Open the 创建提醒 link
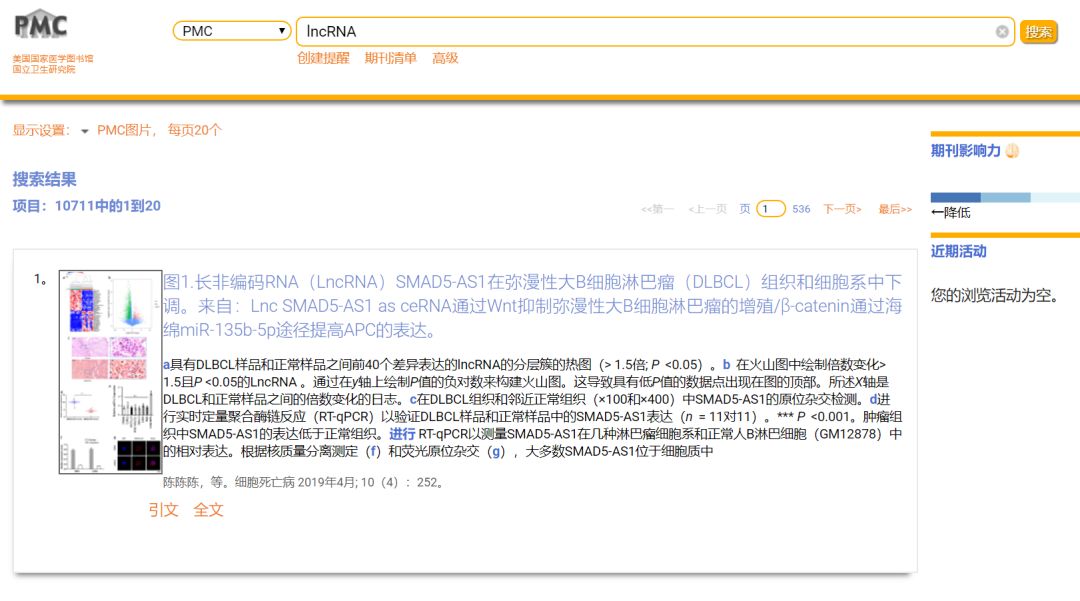The width and height of the screenshot is (1080, 601). pos(323,59)
